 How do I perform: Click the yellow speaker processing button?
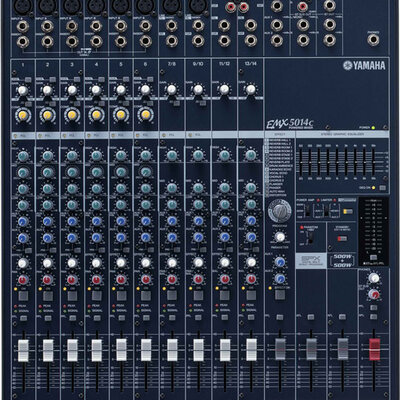(348, 211)
